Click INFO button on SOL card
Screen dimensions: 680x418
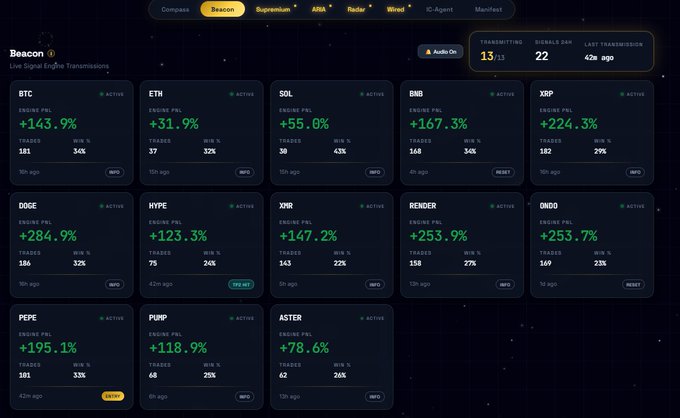(x=375, y=172)
